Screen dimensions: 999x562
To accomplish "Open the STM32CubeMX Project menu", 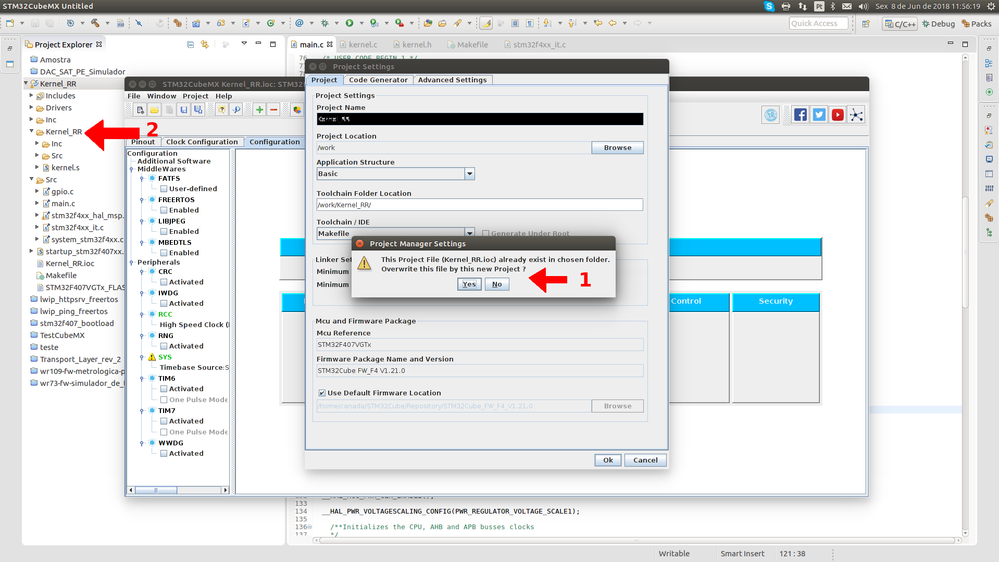I will click(x=195, y=96).
